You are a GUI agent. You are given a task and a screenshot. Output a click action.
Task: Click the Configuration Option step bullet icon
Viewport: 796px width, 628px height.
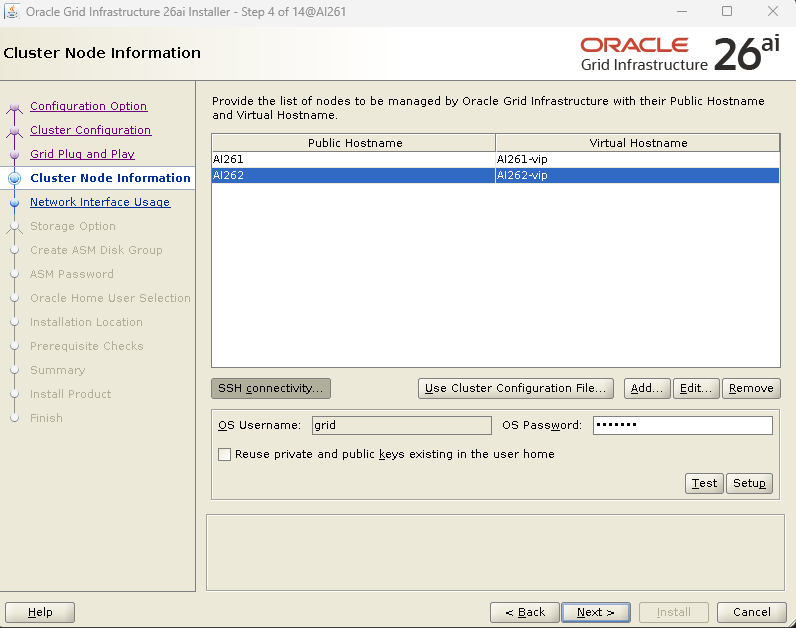(14, 107)
